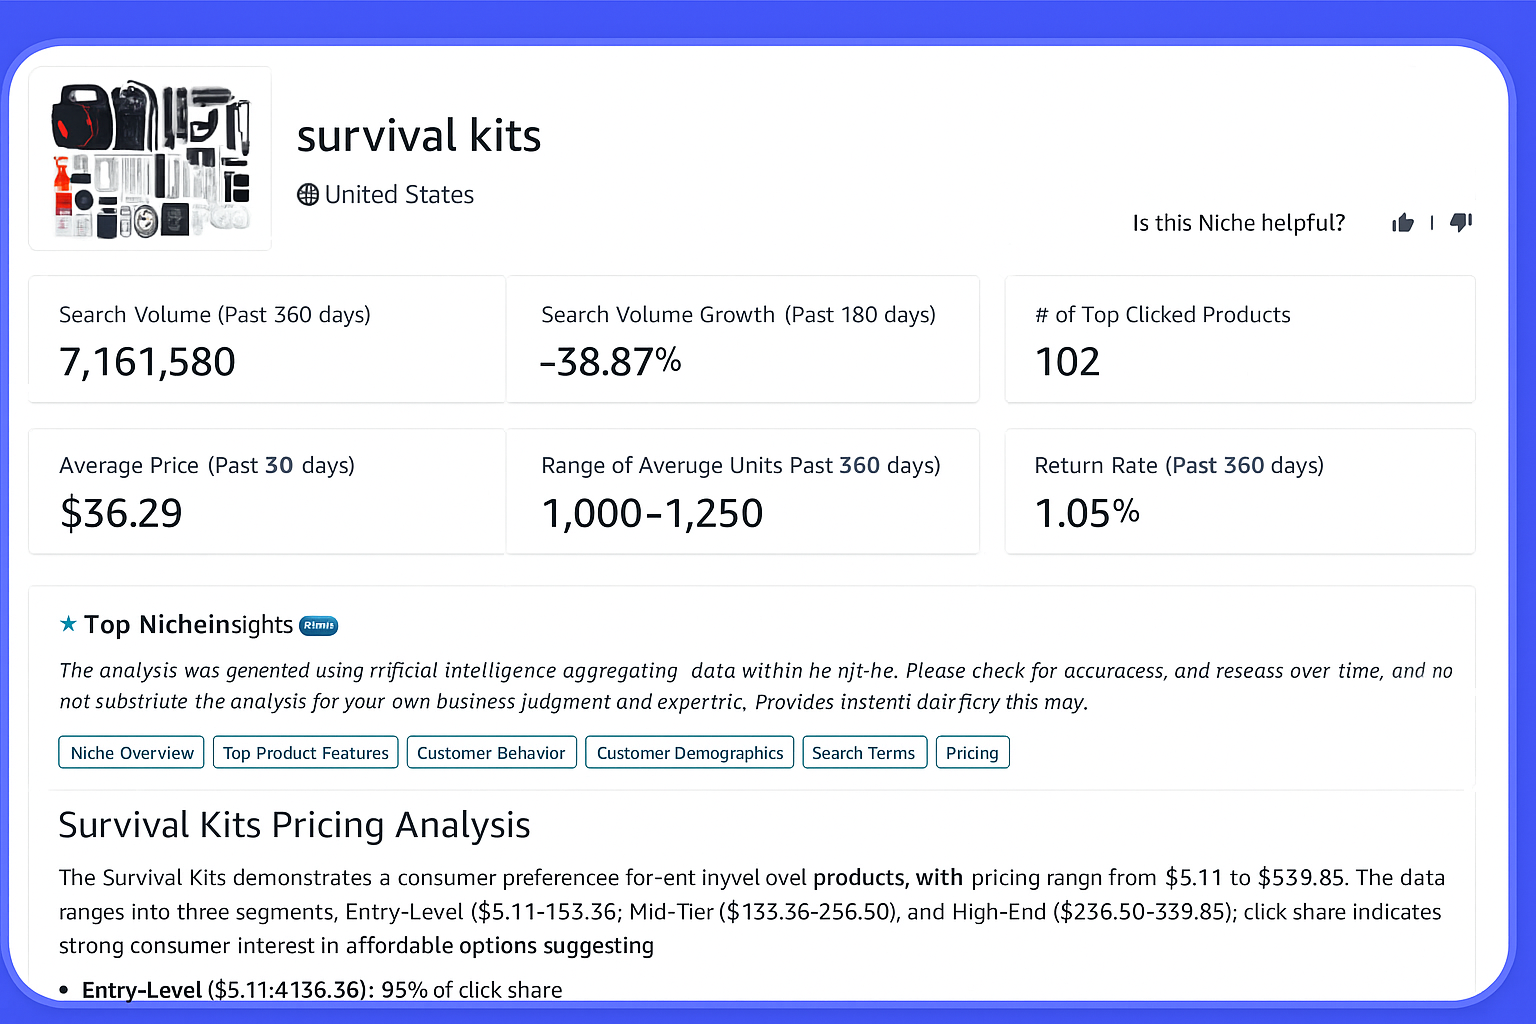Switch to the Niche Overview tab
Image resolution: width=1536 pixels, height=1024 pixels.
point(132,753)
